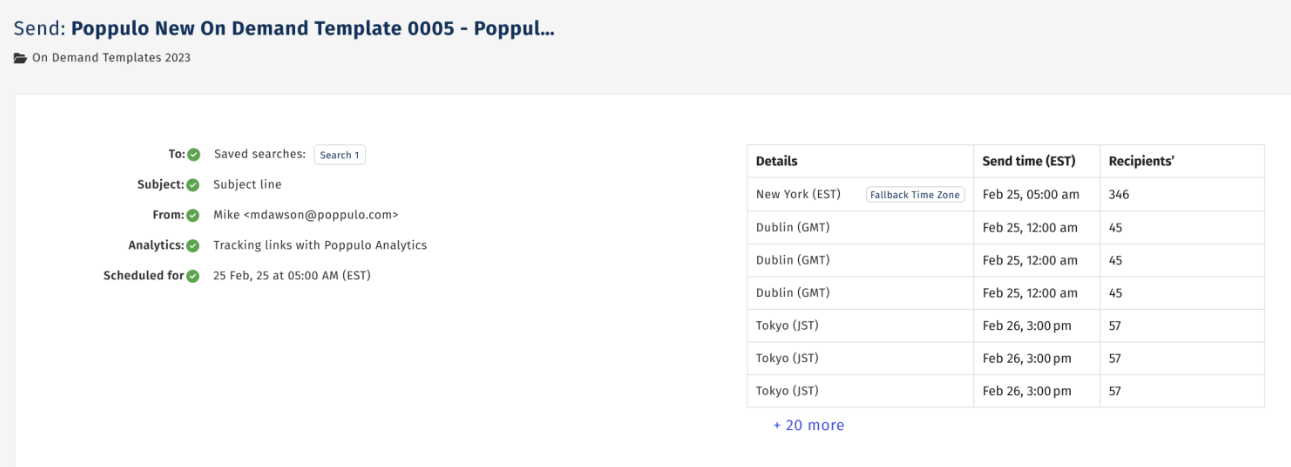Select the first Dublin (GMT) row
Screen dimensions: 1291x467
pos(1006,227)
